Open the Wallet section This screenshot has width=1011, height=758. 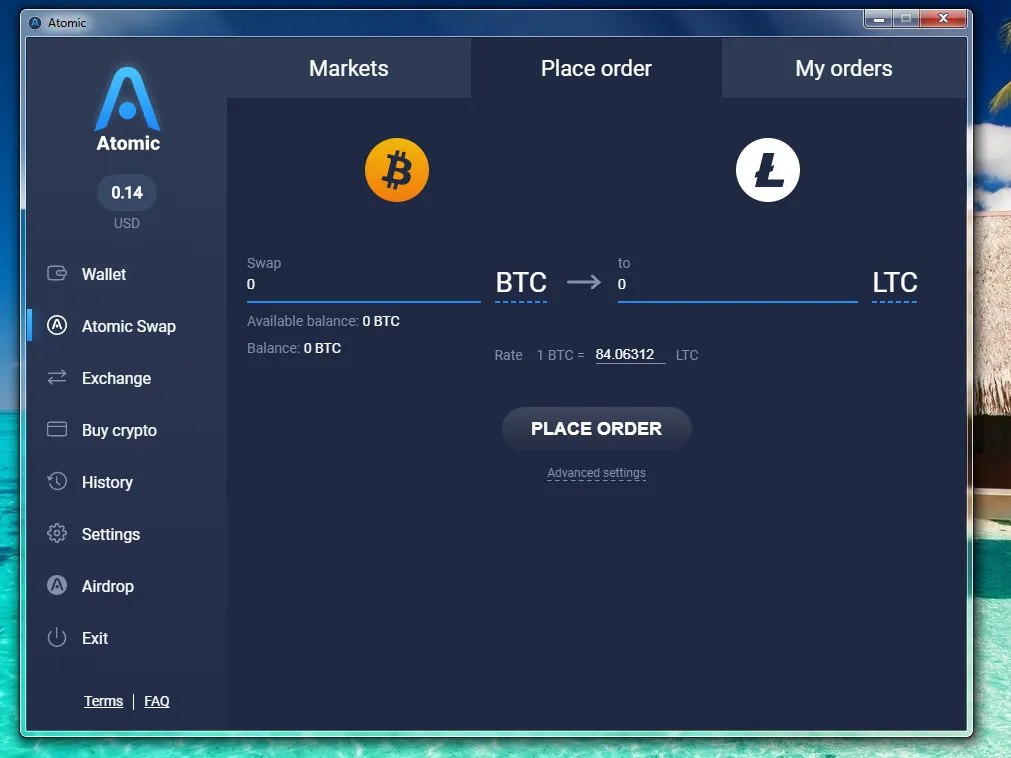(104, 274)
